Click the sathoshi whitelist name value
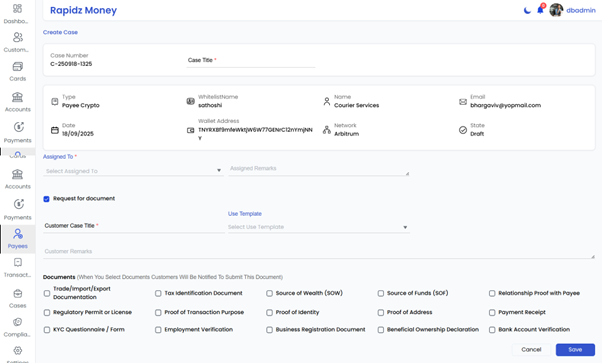 [x=210, y=105]
